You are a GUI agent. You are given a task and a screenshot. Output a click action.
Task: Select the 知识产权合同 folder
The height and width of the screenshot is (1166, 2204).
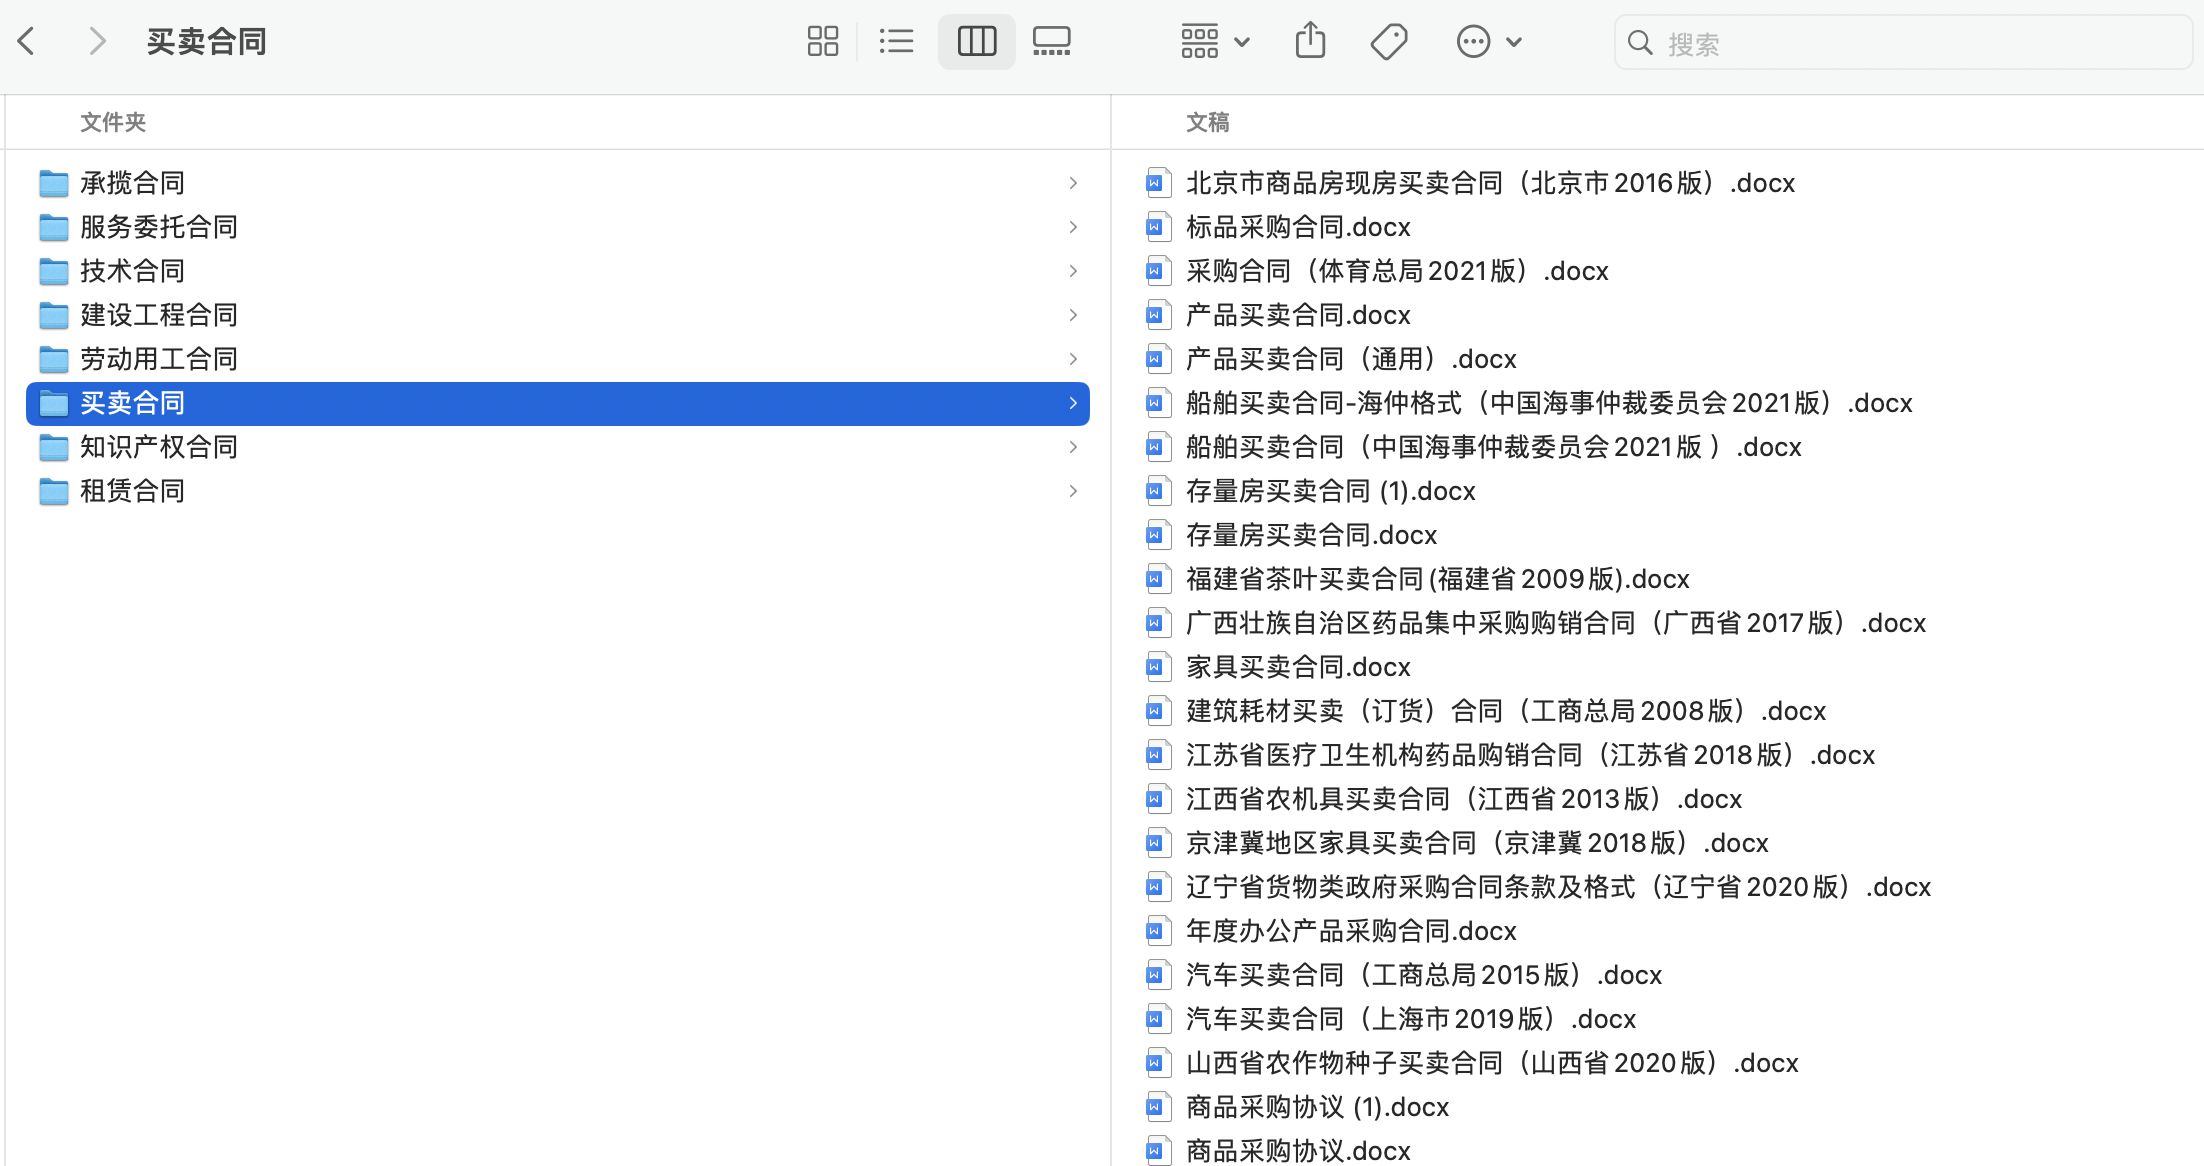[557, 447]
